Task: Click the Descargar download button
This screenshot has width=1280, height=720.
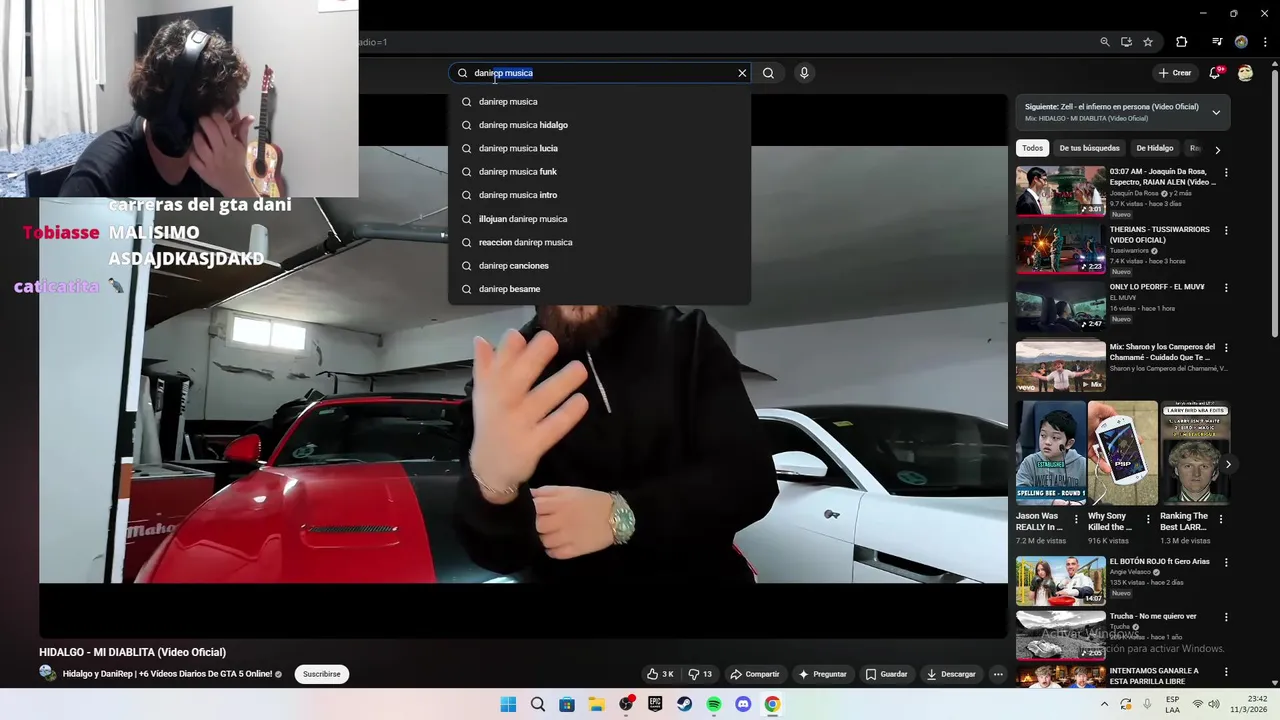Action: pyautogui.click(x=951, y=674)
